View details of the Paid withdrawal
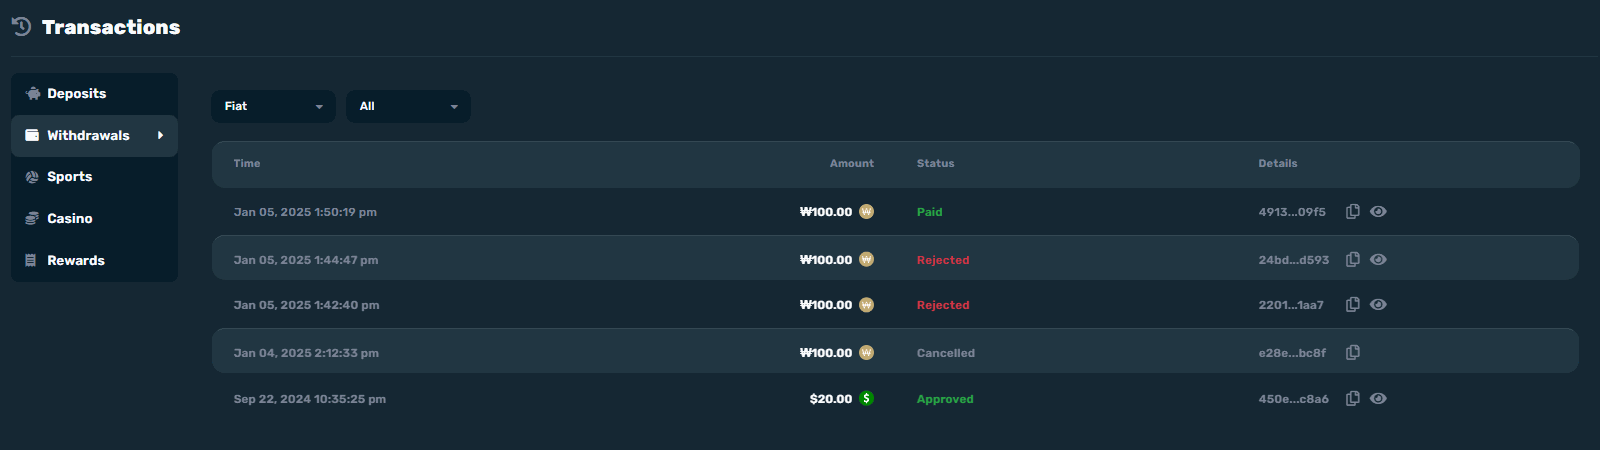Image resolution: width=1600 pixels, height=450 pixels. click(1378, 212)
